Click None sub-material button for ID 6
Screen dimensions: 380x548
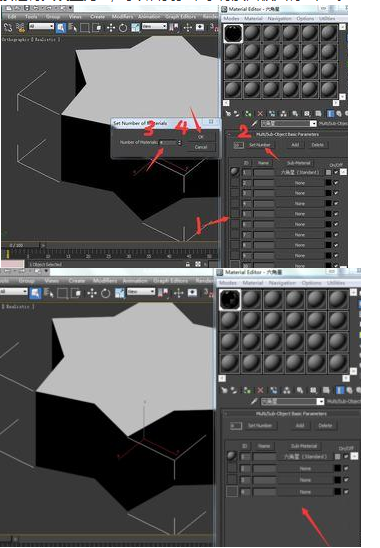(300, 224)
